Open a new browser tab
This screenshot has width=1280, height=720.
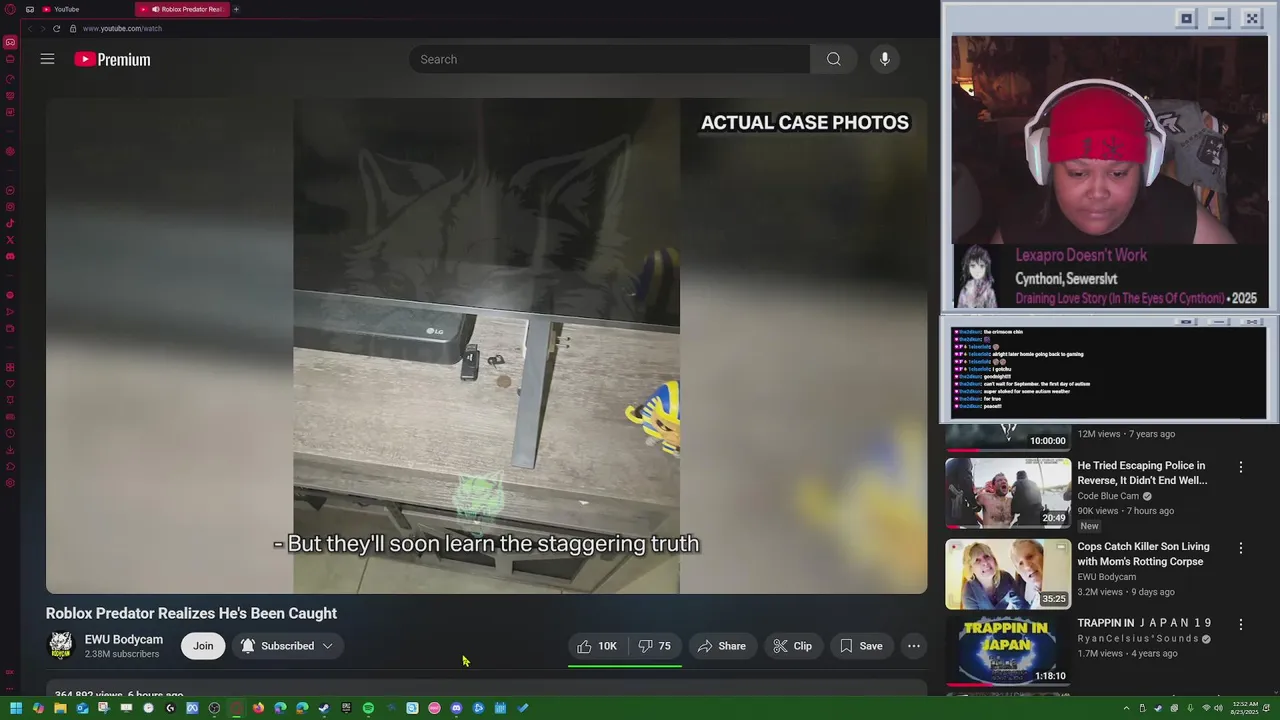pos(236,9)
